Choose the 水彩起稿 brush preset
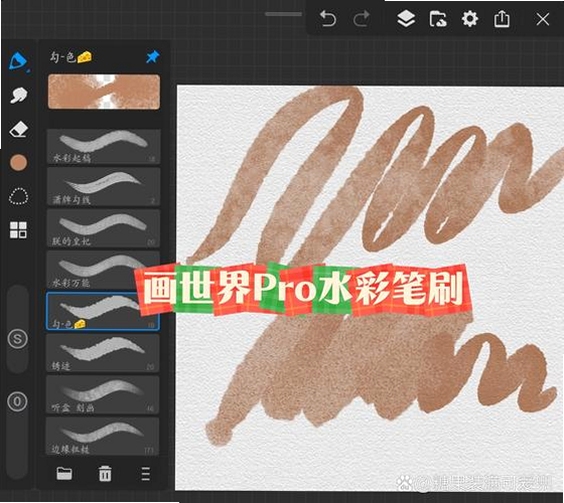 click(104, 146)
